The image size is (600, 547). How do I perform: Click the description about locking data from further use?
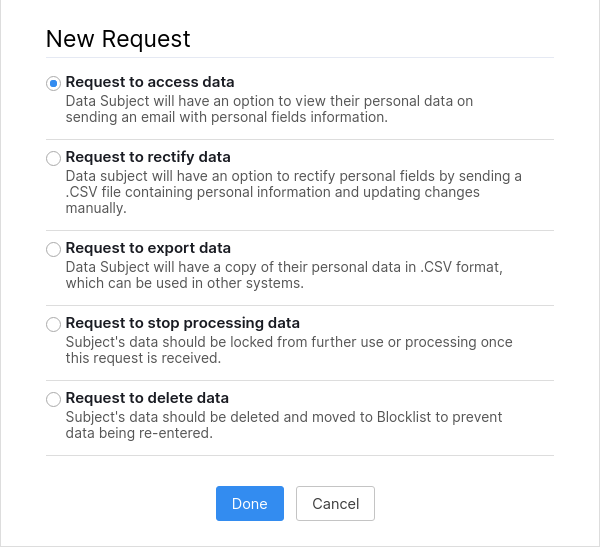pos(288,350)
